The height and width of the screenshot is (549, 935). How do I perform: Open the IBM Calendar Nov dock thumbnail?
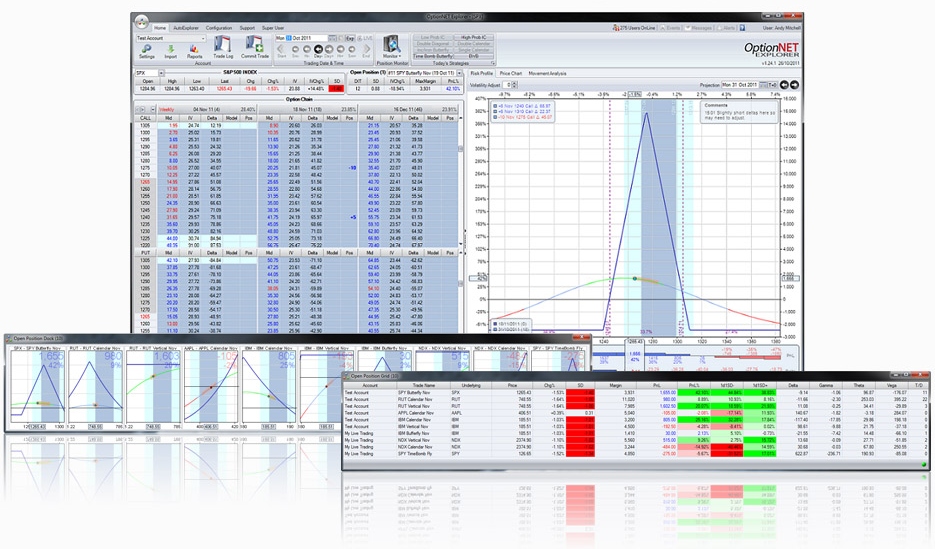coord(269,386)
